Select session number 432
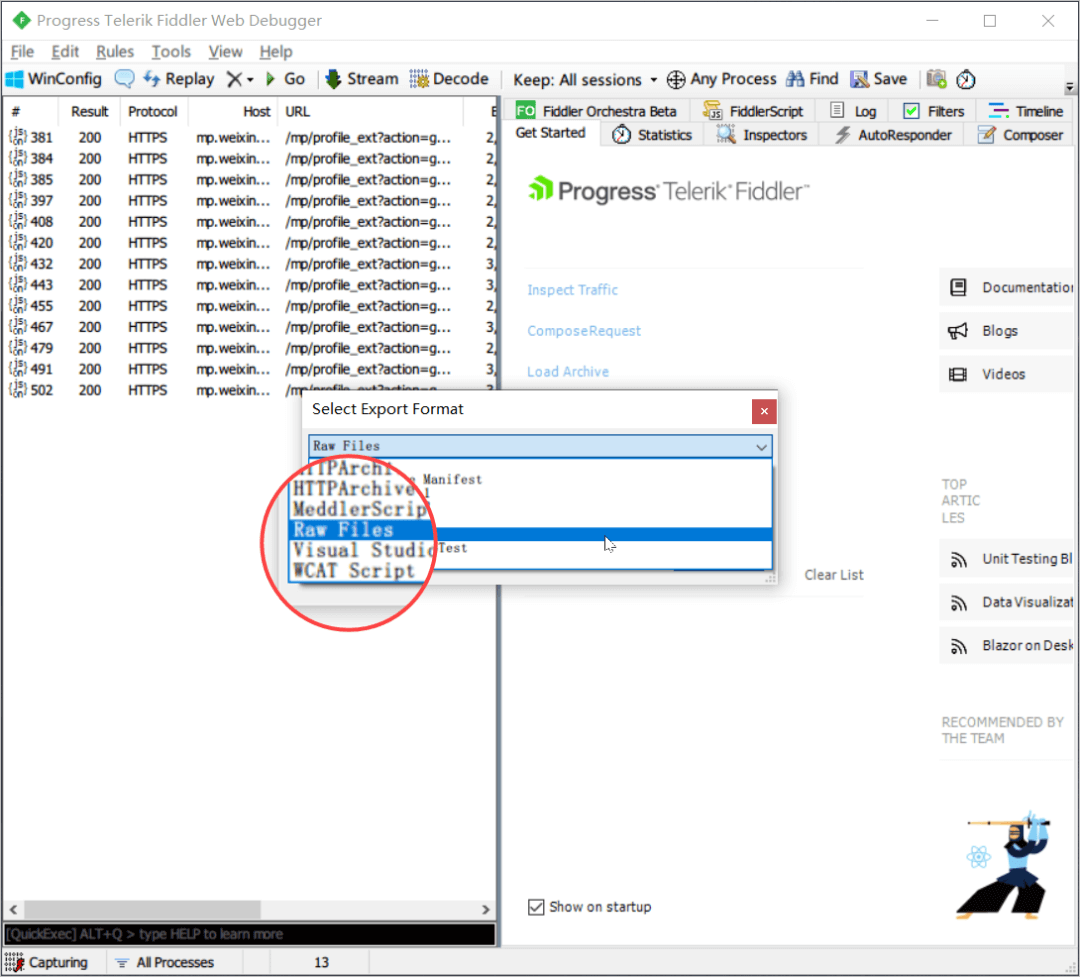This screenshot has width=1080, height=977. 249,264
